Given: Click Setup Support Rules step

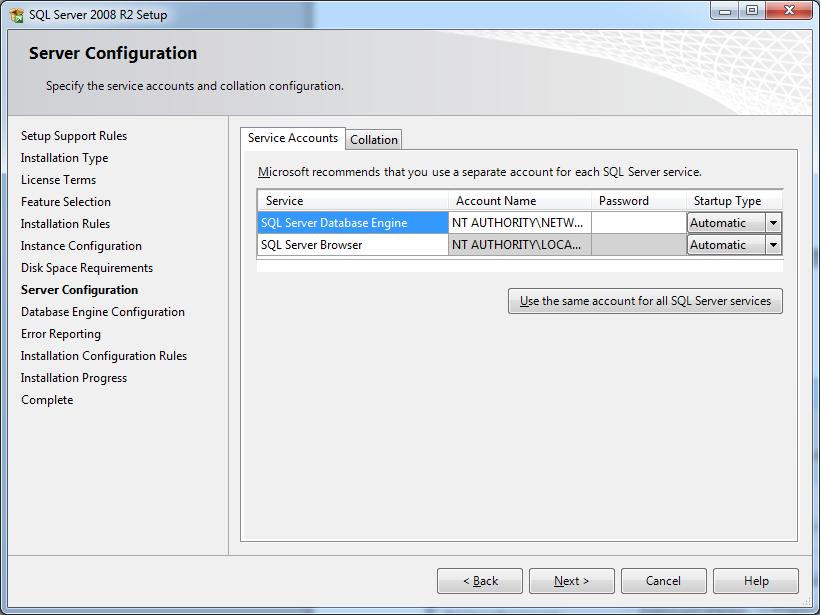Looking at the screenshot, I should click(x=74, y=136).
